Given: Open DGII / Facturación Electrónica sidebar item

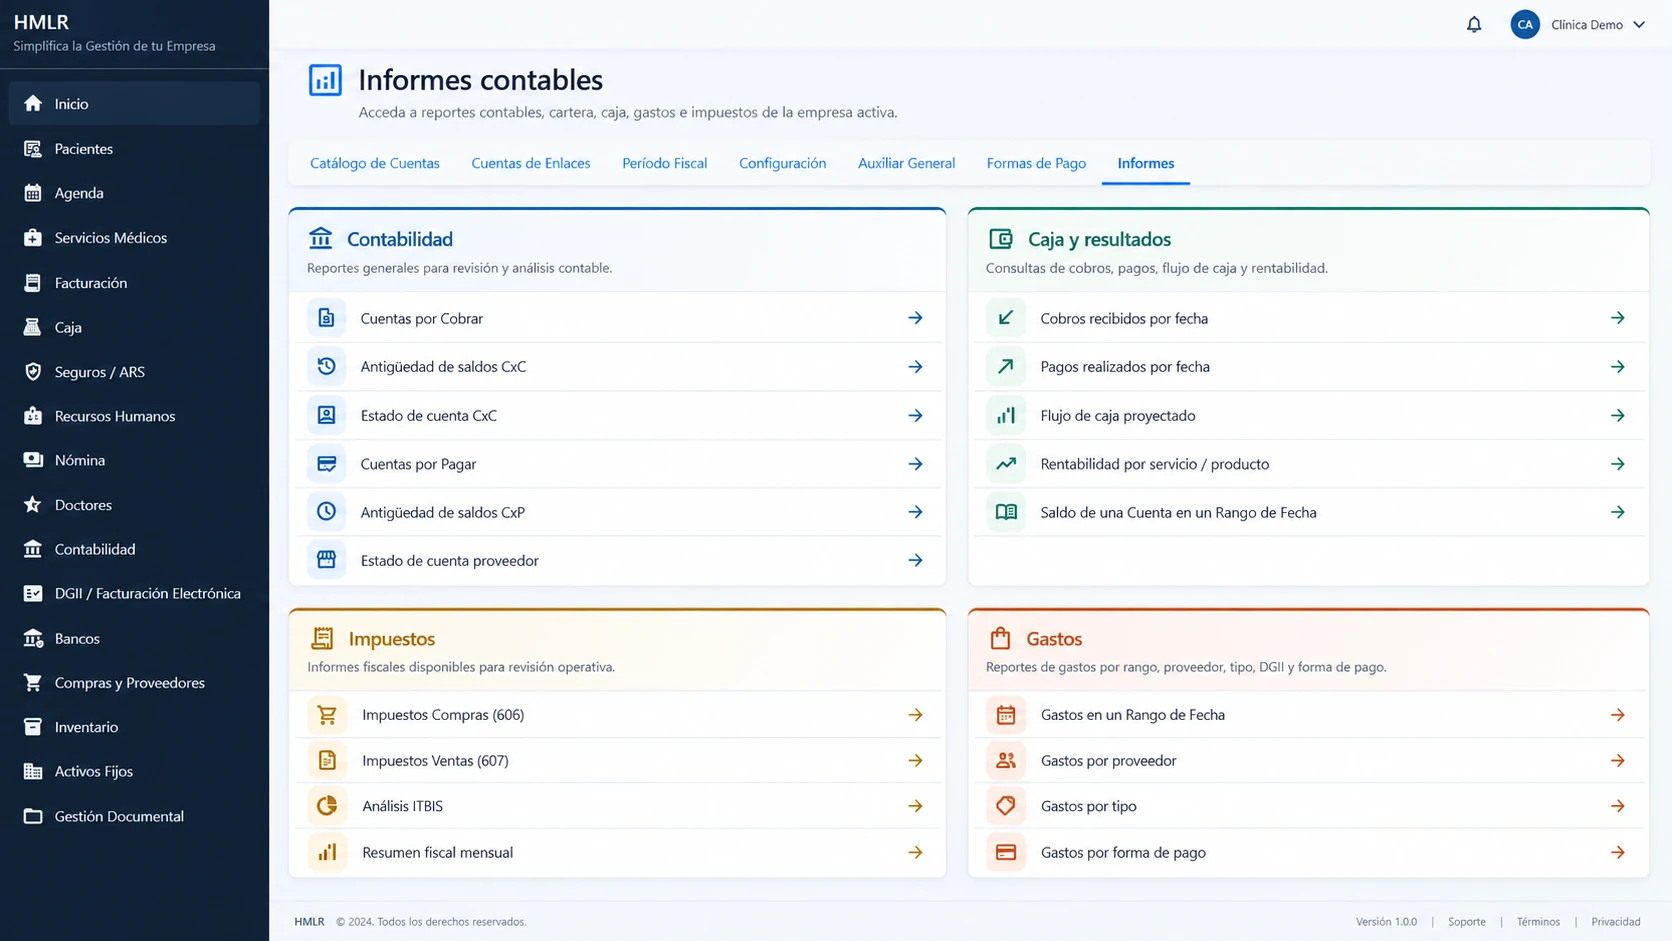Looking at the screenshot, I should [134, 594].
